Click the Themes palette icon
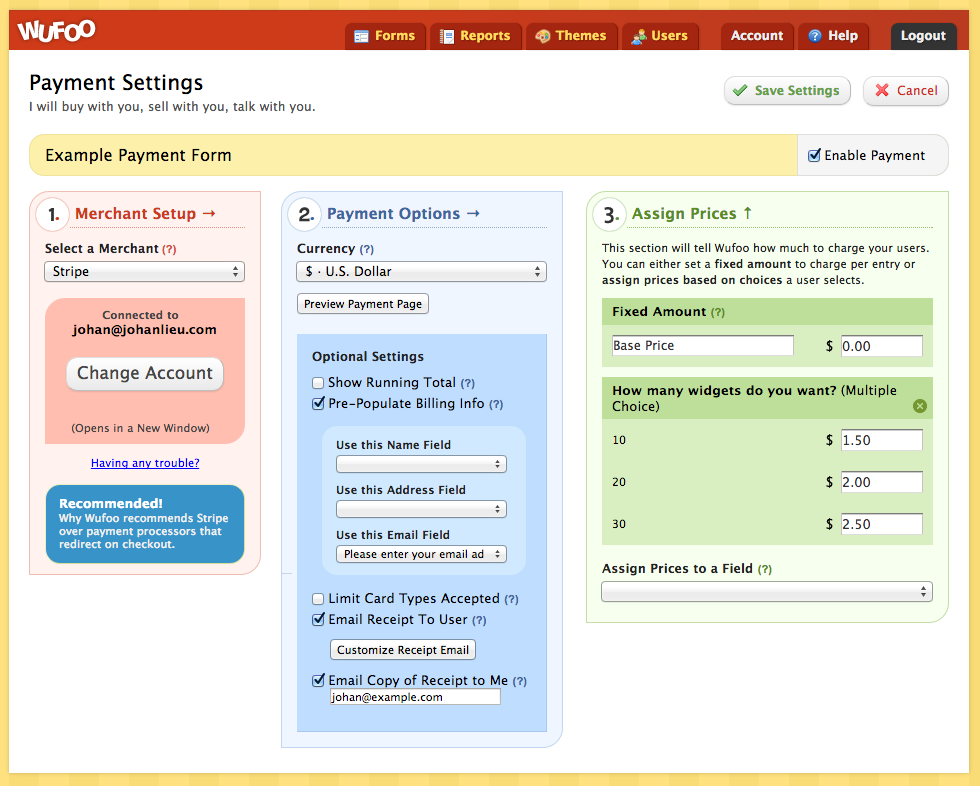 point(542,36)
